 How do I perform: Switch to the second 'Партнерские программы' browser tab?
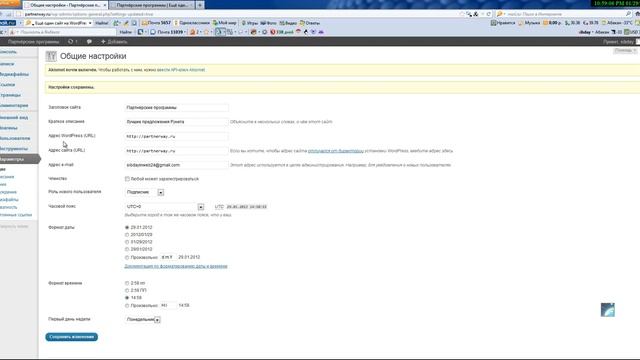tap(152, 5)
